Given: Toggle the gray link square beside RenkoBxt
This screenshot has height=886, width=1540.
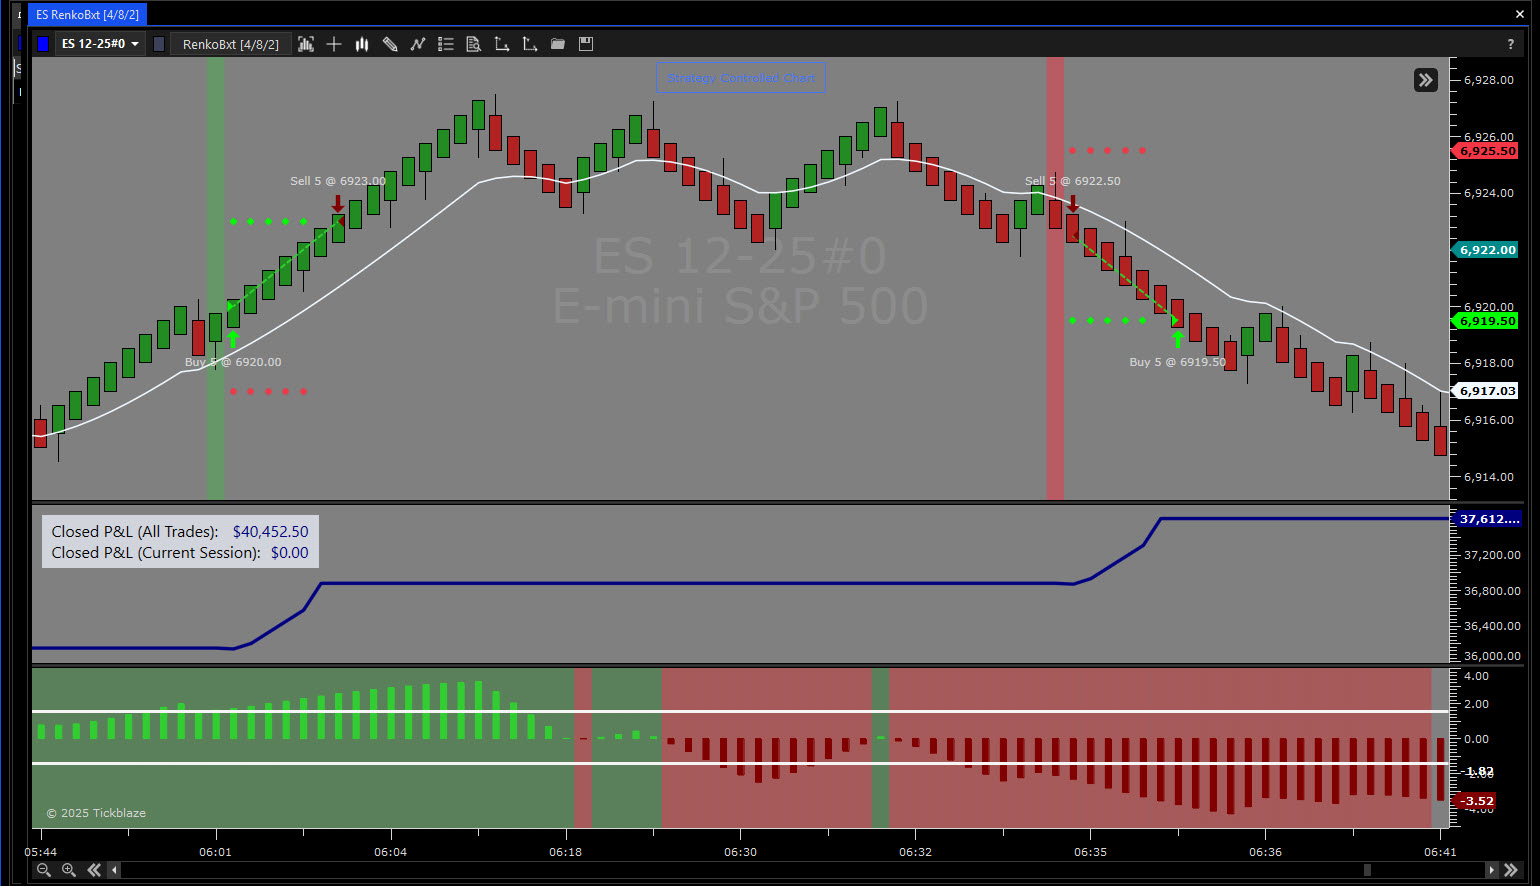Looking at the screenshot, I should click(x=159, y=44).
